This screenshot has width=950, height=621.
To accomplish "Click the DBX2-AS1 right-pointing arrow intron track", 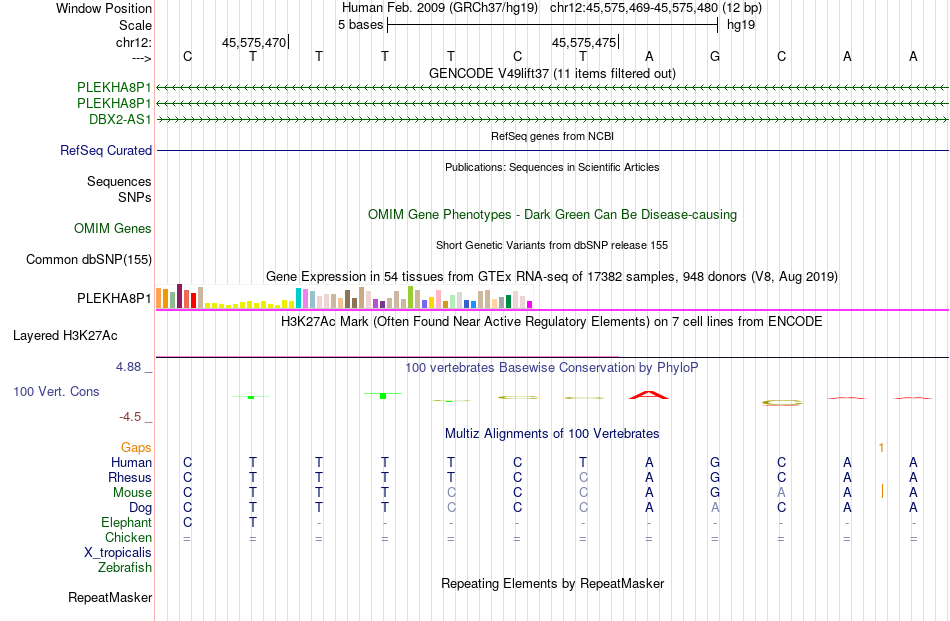I will pos(553,120).
